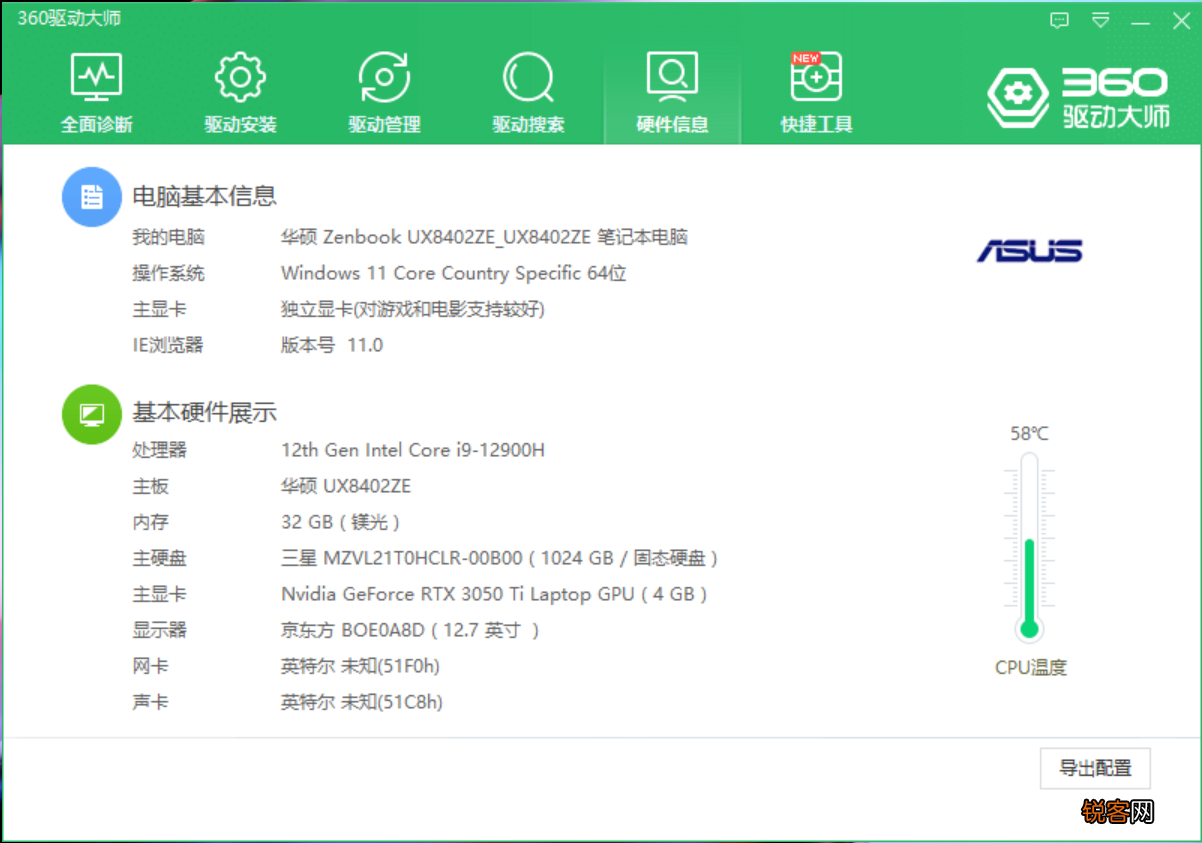1202x843 pixels.
Task: Click the 华硕 Zenbook UX8402ZE computer name
Action: click(x=484, y=237)
